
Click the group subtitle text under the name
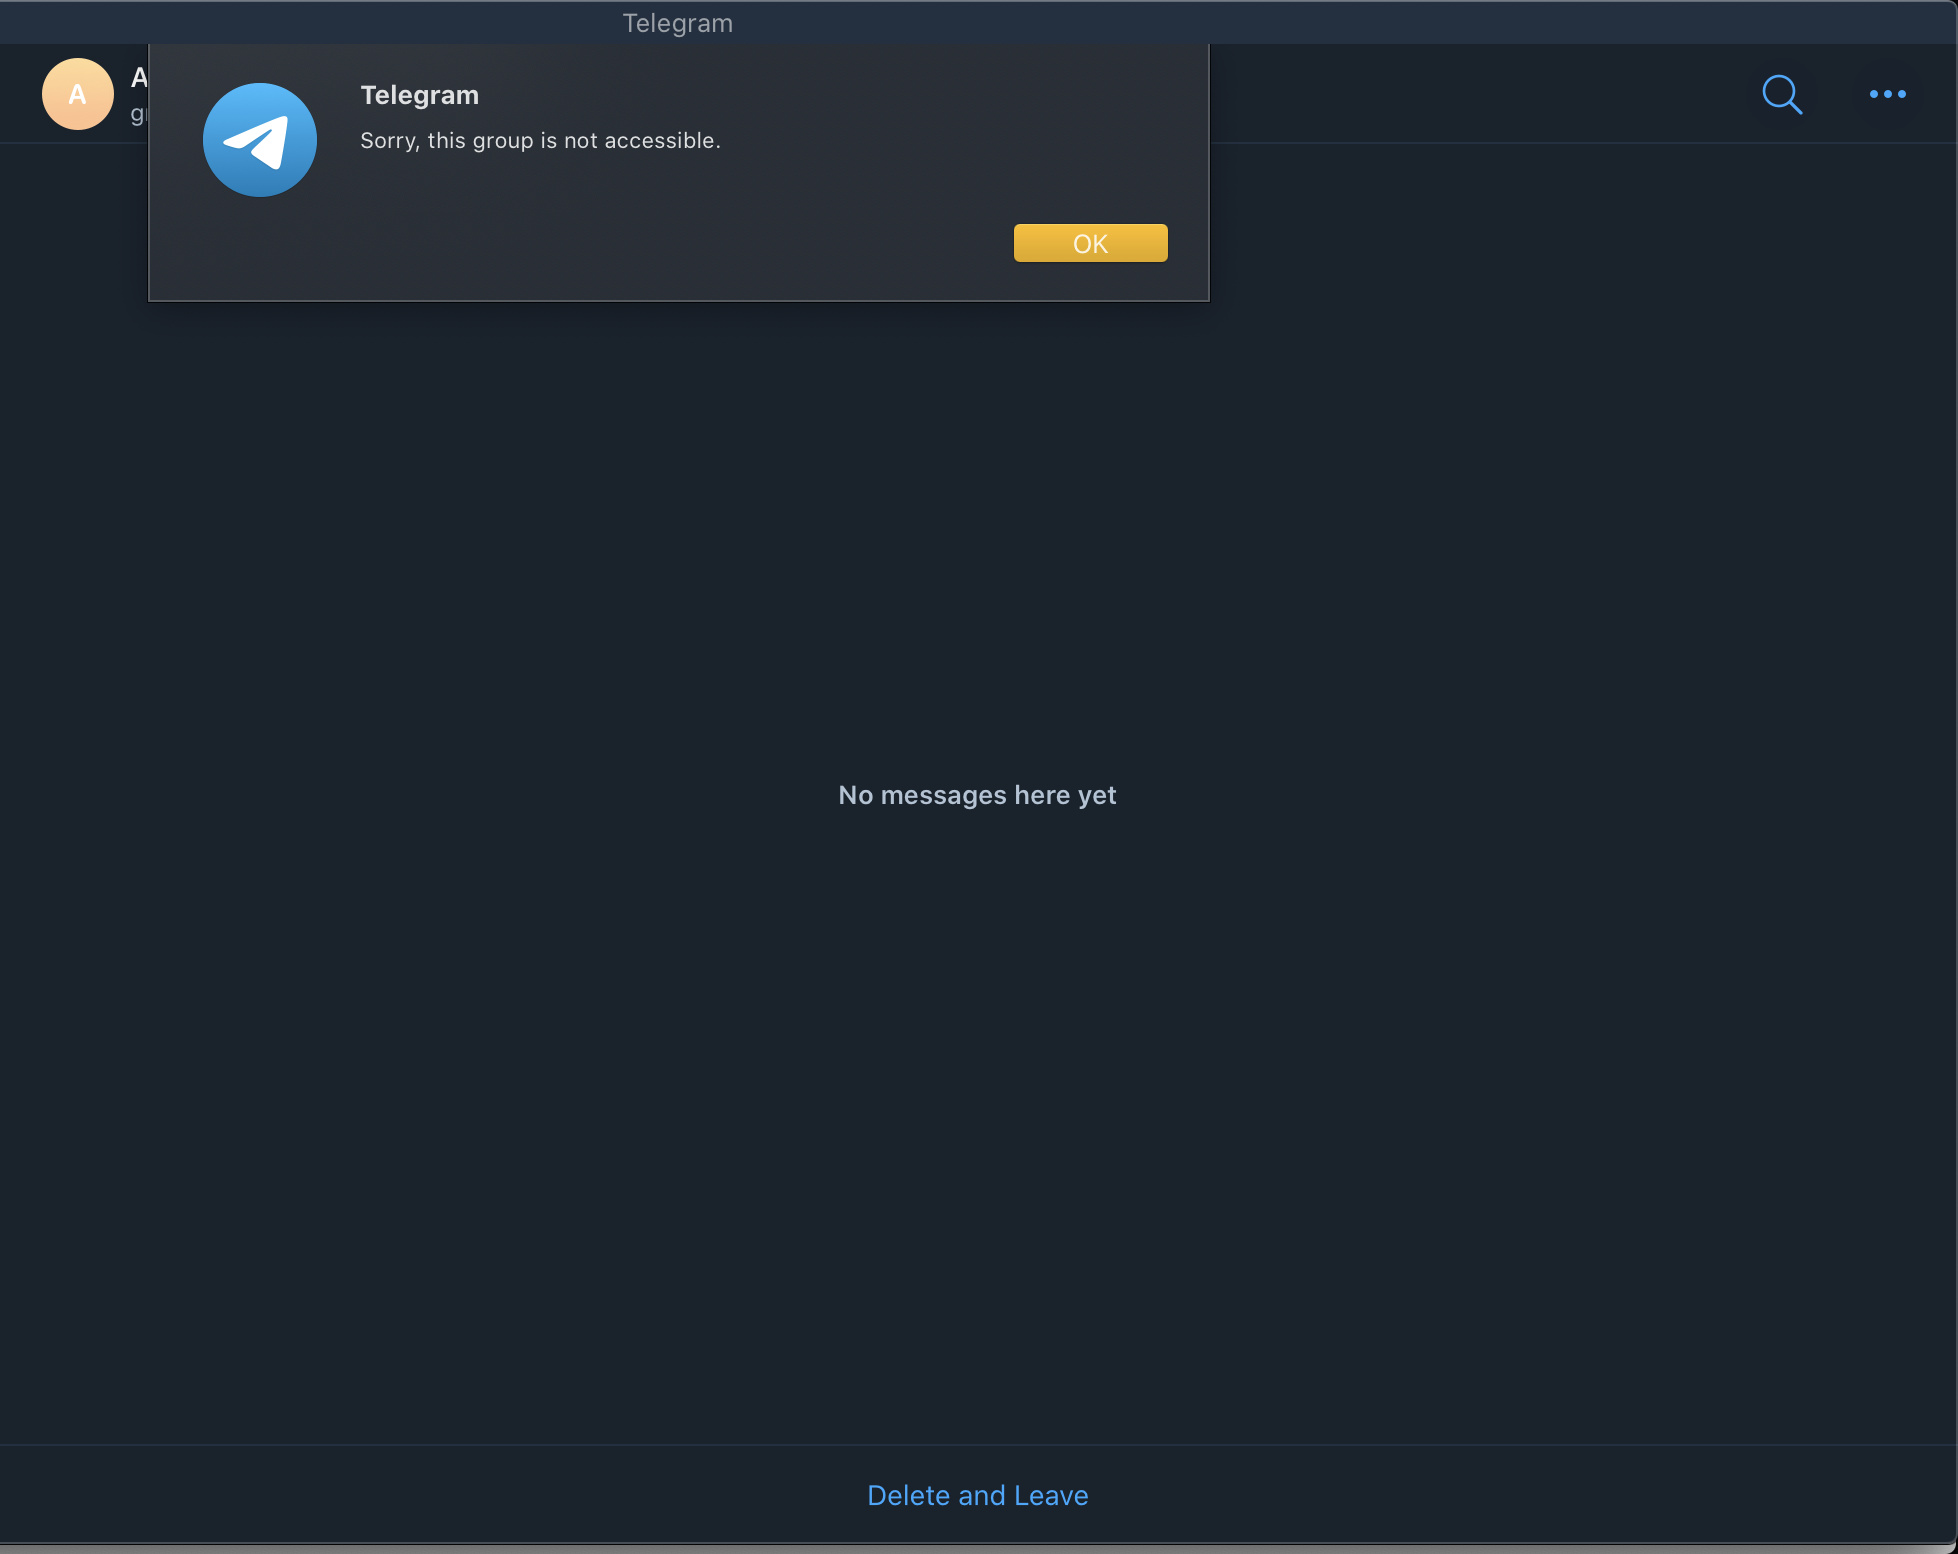click(139, 114)
